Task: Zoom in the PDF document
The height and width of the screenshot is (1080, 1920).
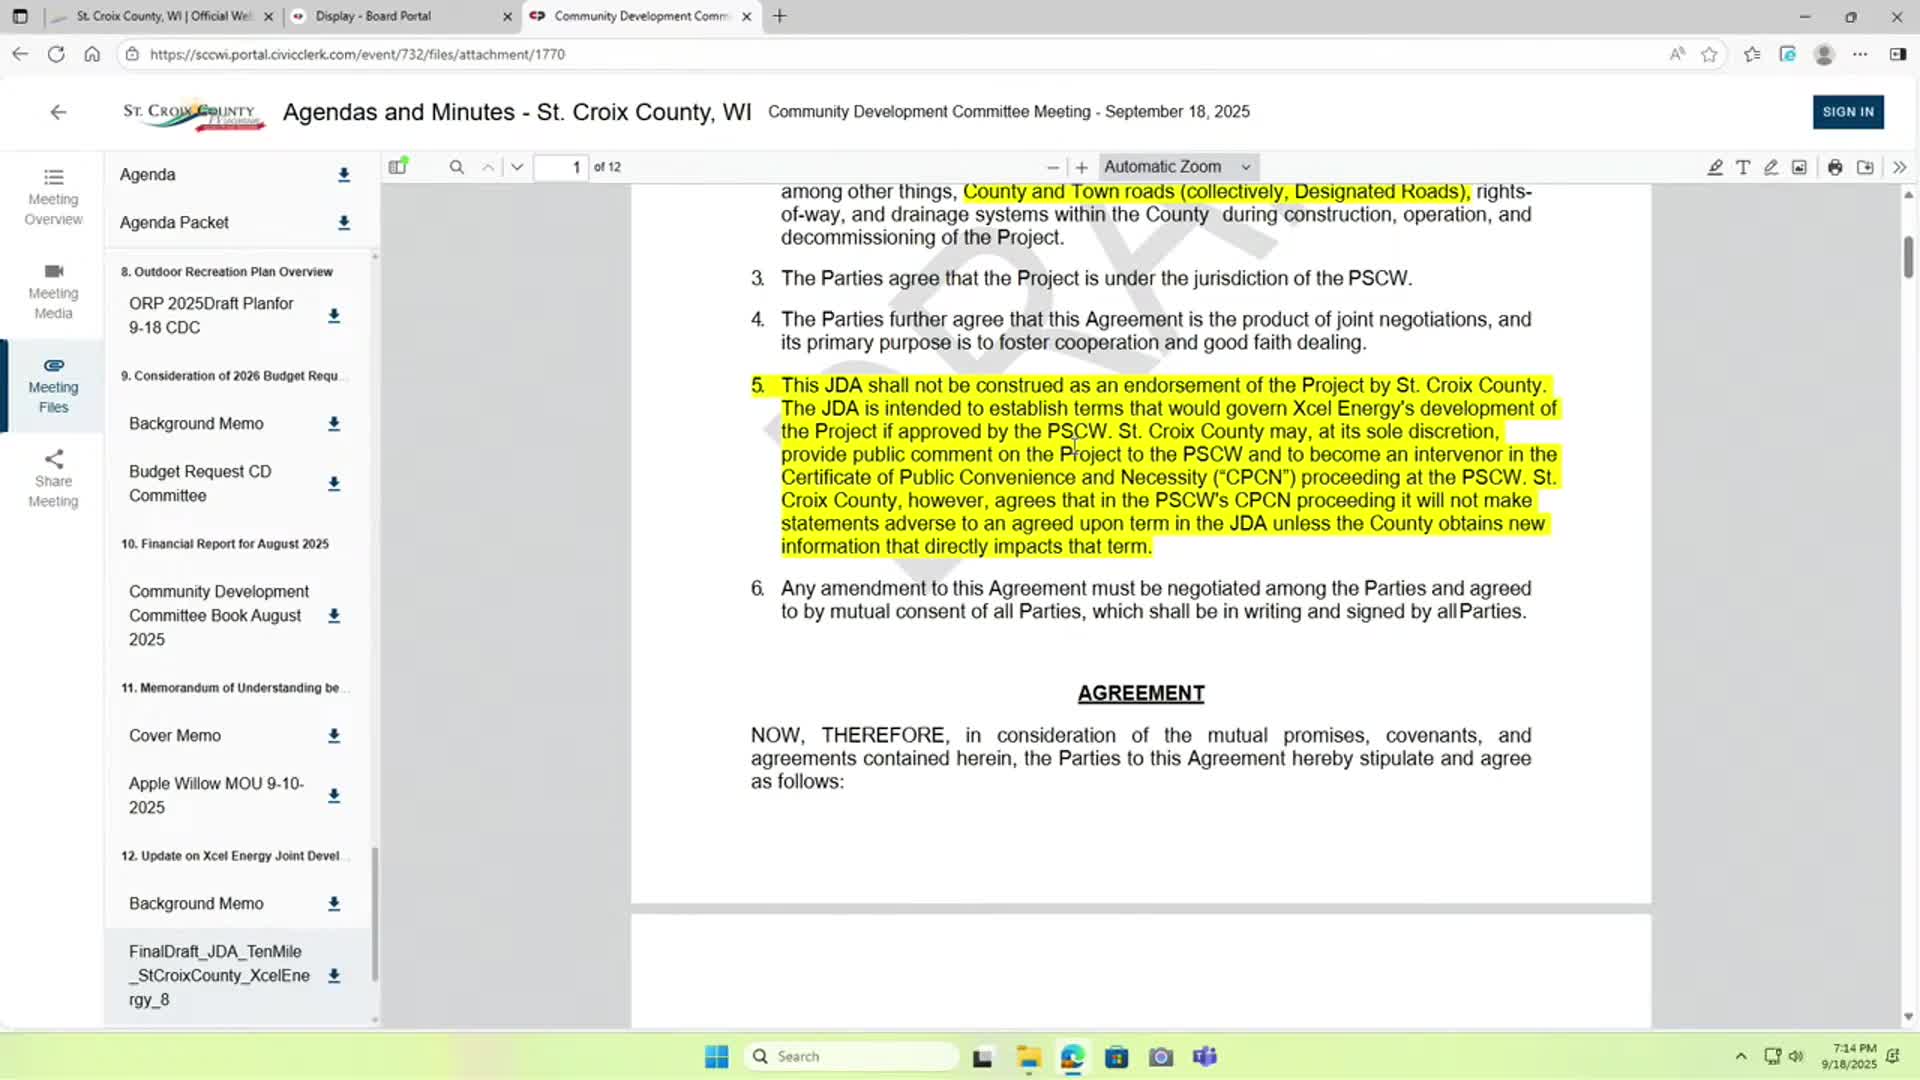Action: (x=1081, y=167)
